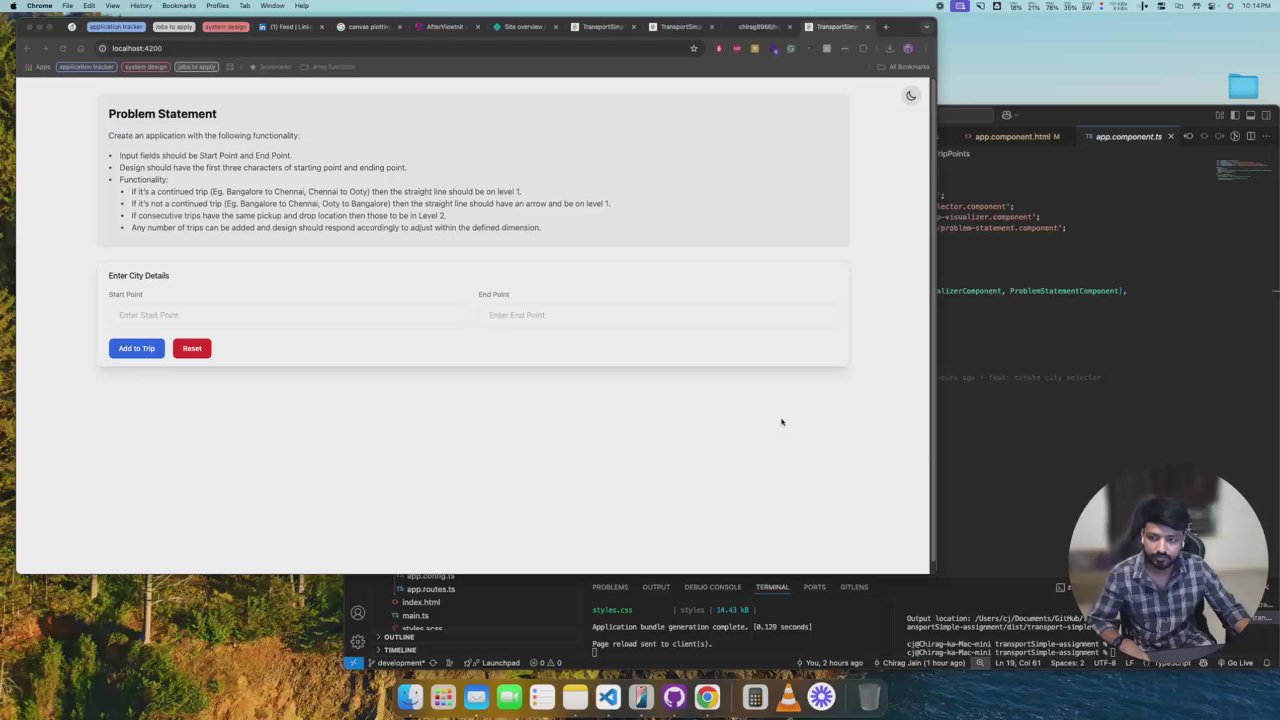Expand the TIMELINE section in VS Code
This screenshot has width=1280, height=720.
(400, 650)
